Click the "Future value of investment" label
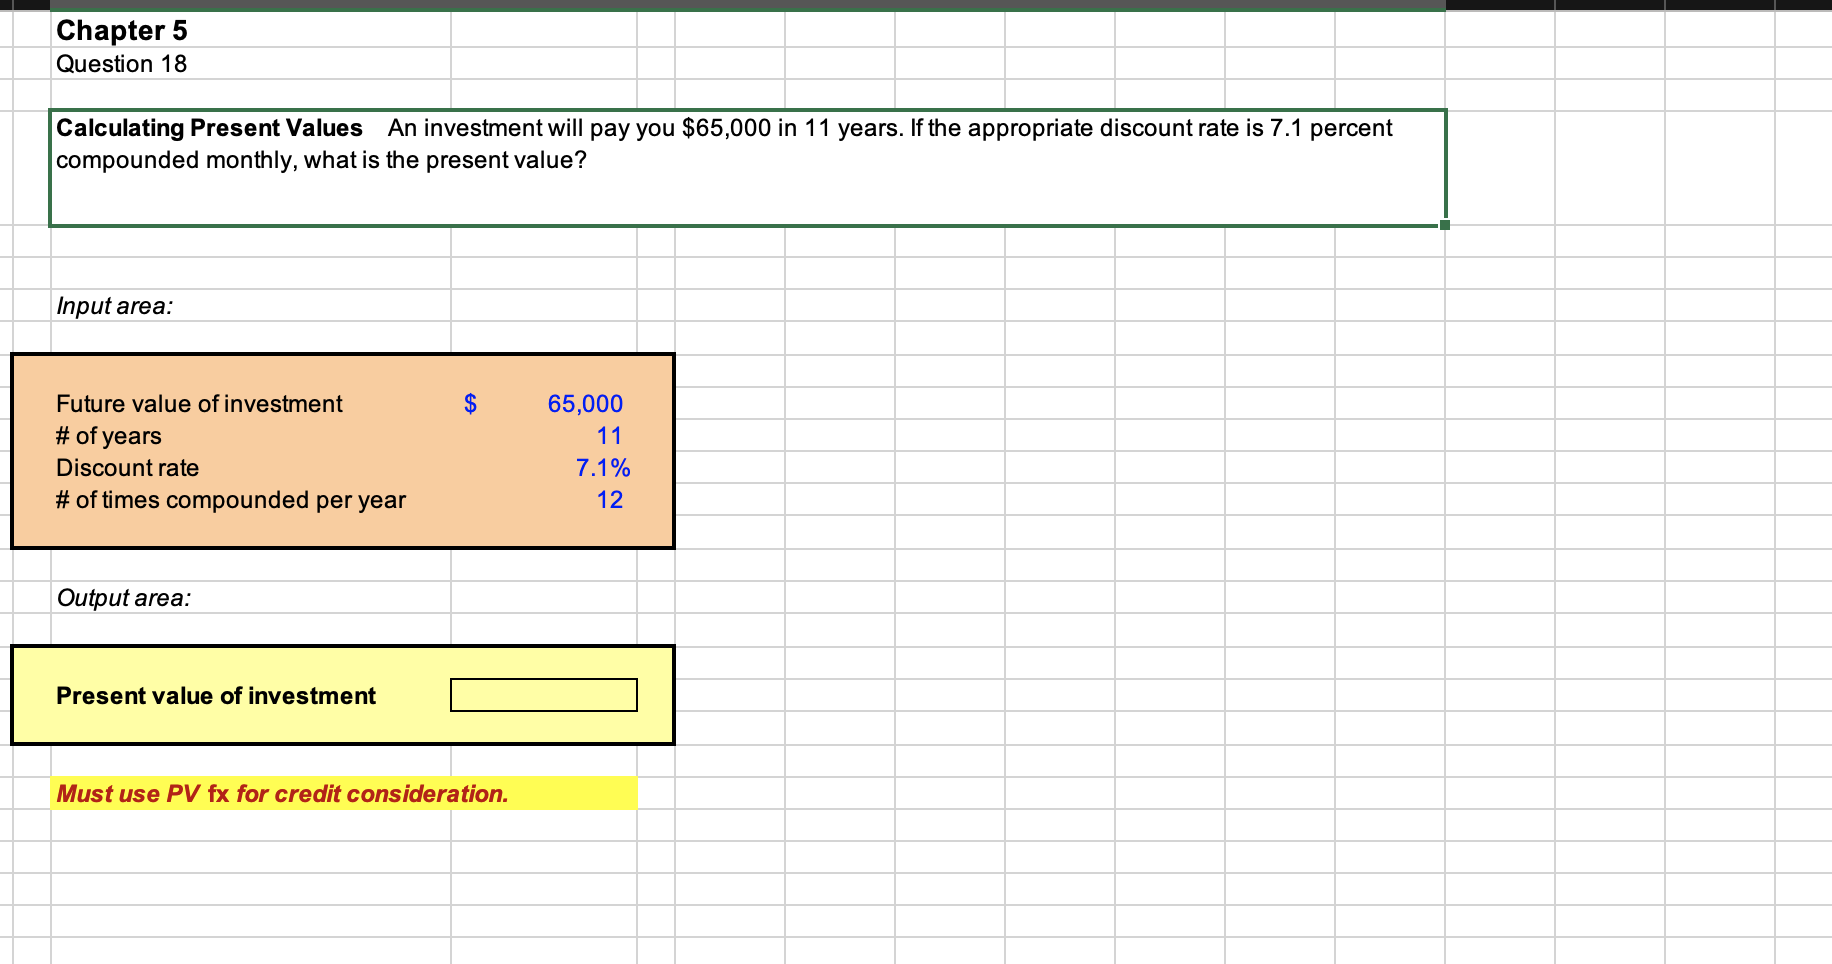 point(199,403)
